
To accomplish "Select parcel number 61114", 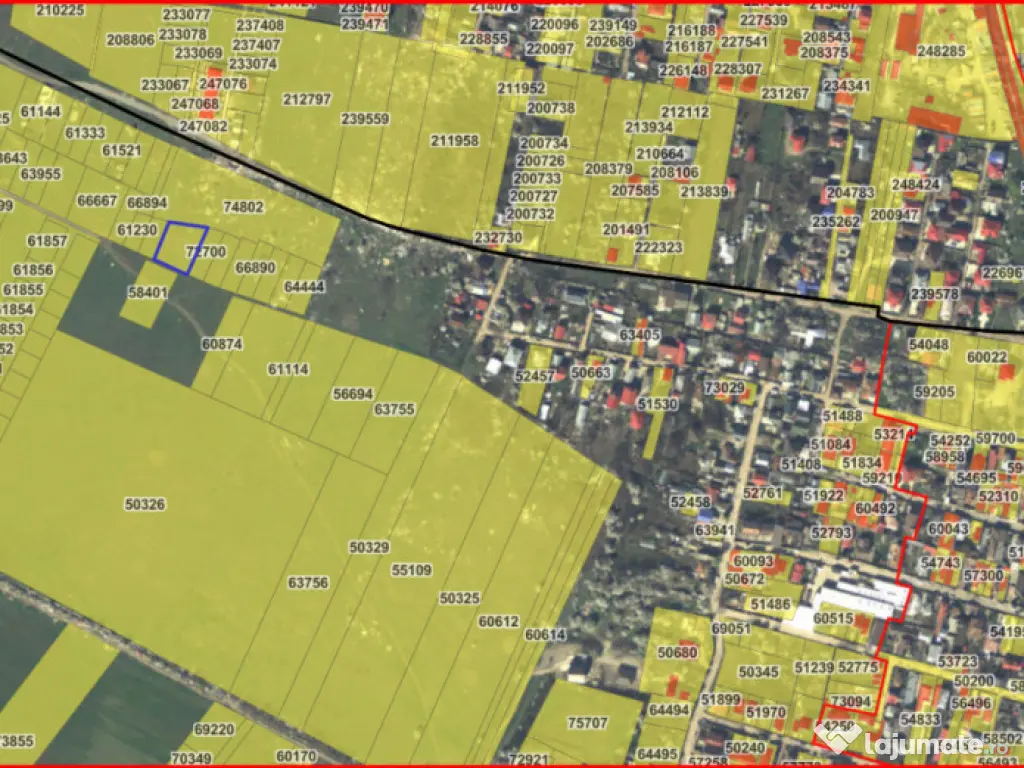I will click(x=288, y=369).
